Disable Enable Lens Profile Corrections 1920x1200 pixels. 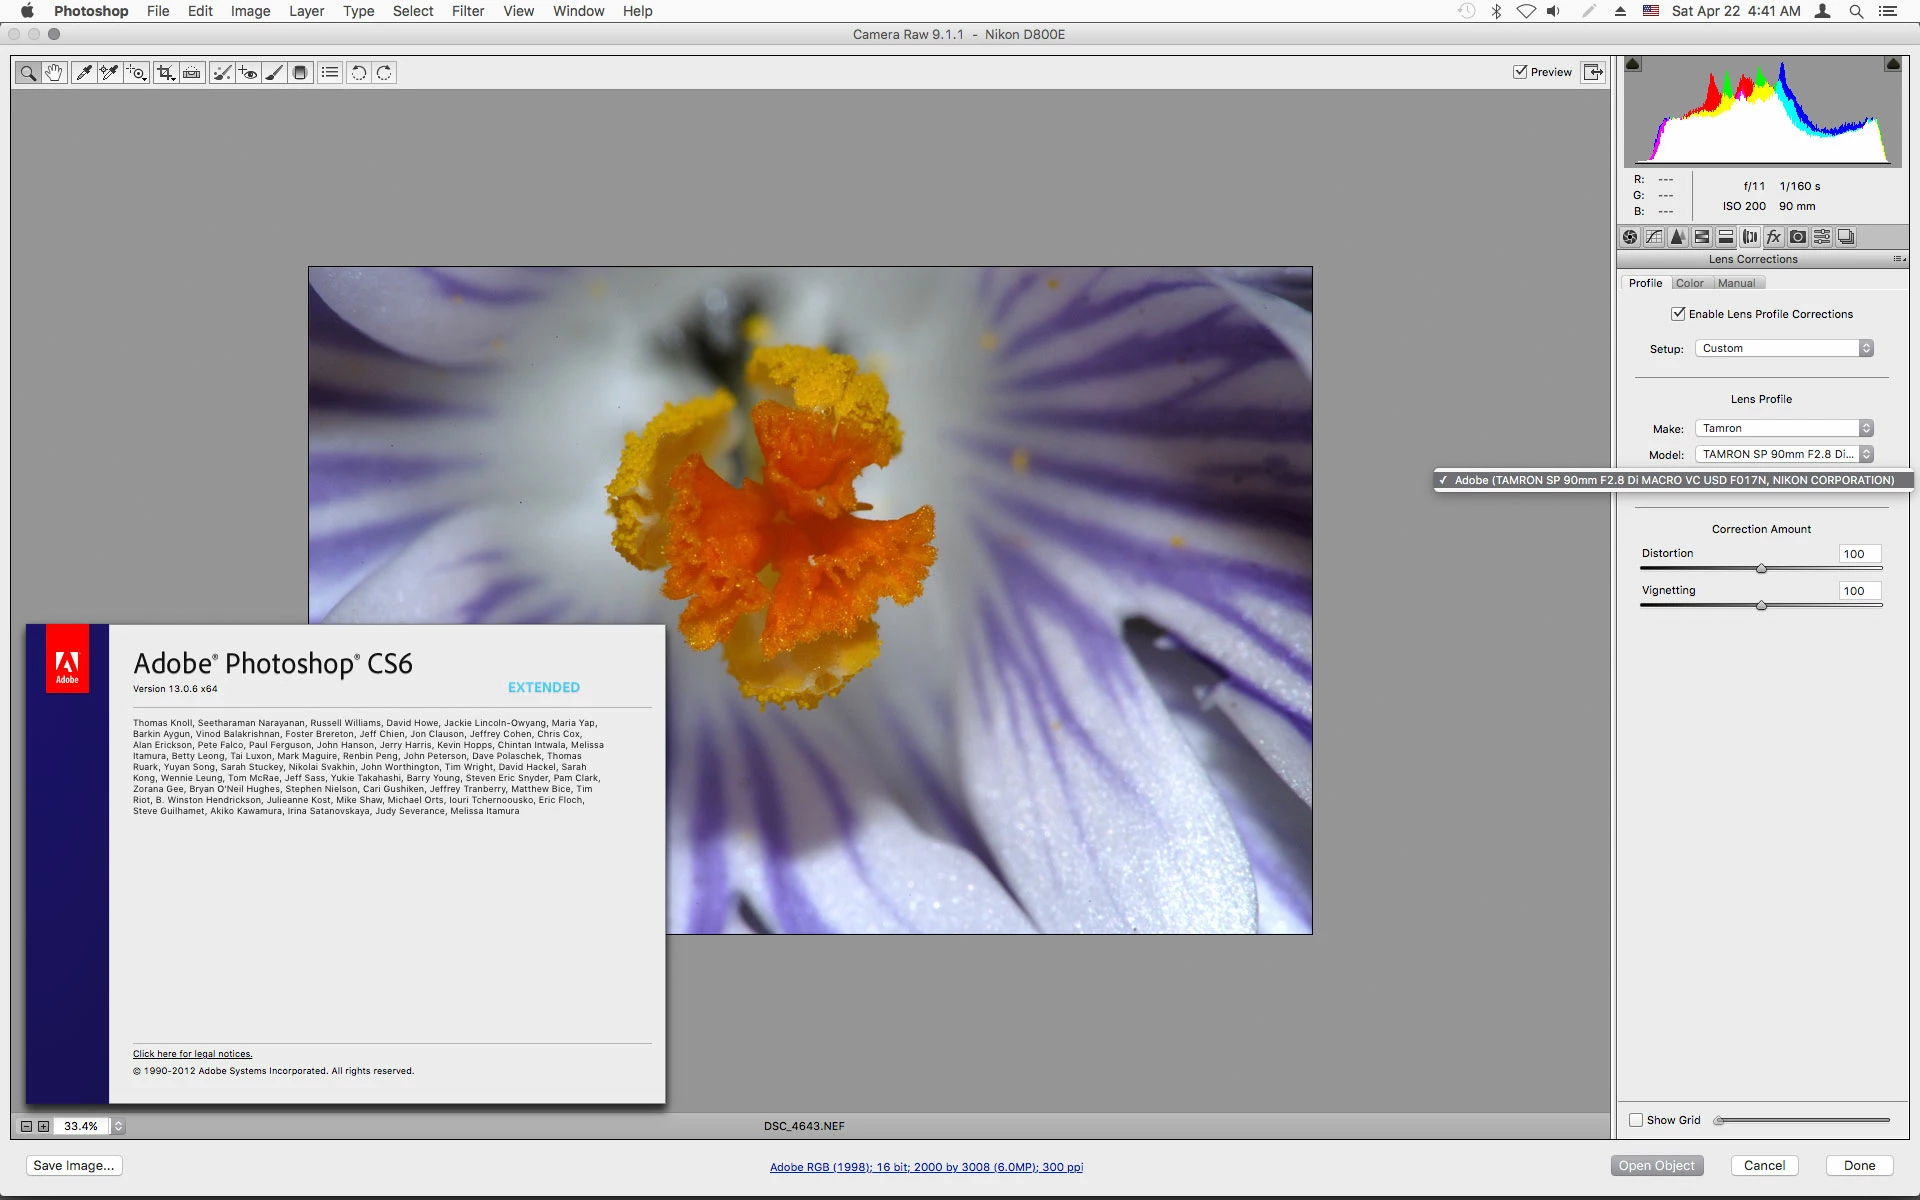1678,314
